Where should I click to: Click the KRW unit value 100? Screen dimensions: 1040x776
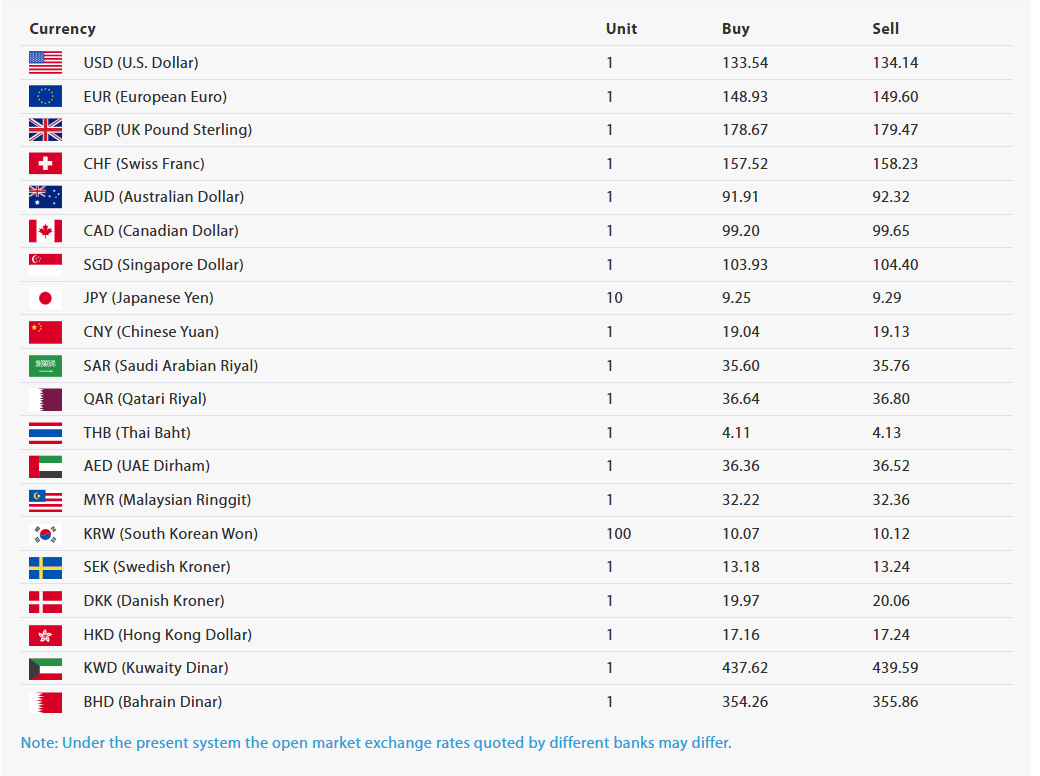click(619, 534)
